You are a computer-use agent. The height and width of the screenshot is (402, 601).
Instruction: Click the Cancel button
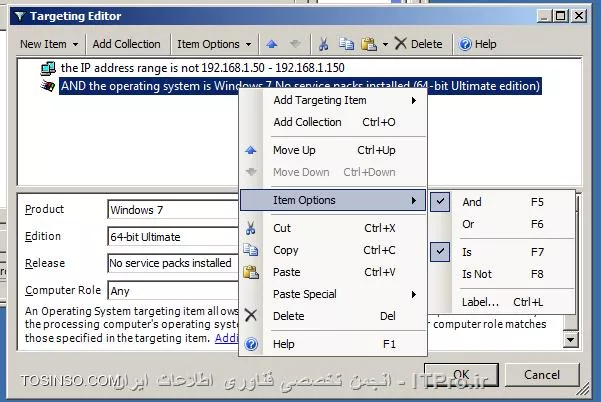[x=542, y=375]
